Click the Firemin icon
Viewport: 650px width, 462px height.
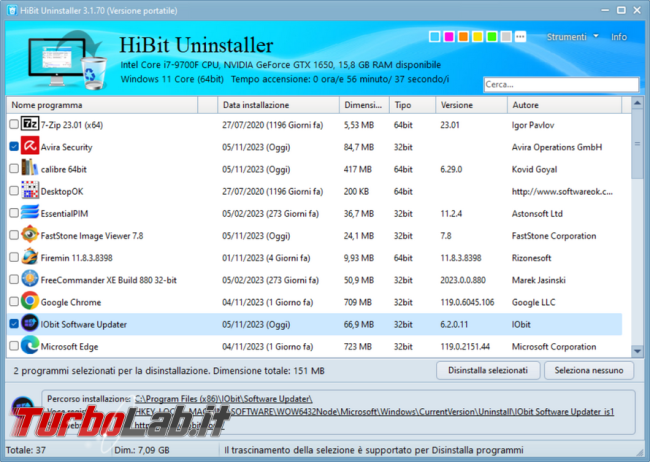click(30, 257)
